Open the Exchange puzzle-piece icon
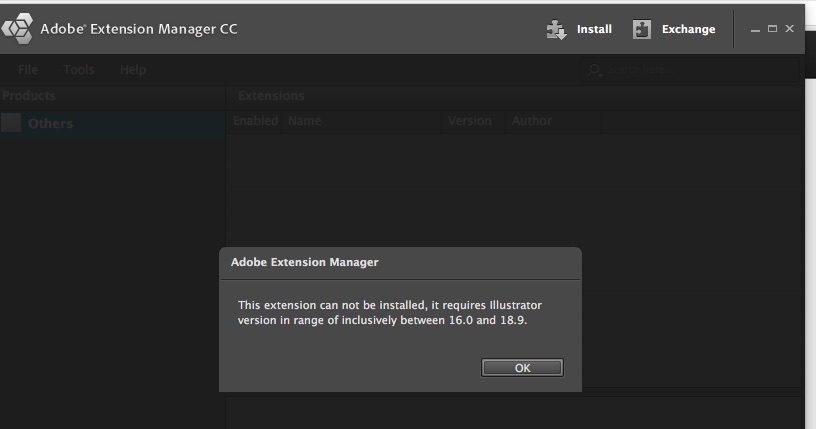The image size is (816, 429). 642,30
